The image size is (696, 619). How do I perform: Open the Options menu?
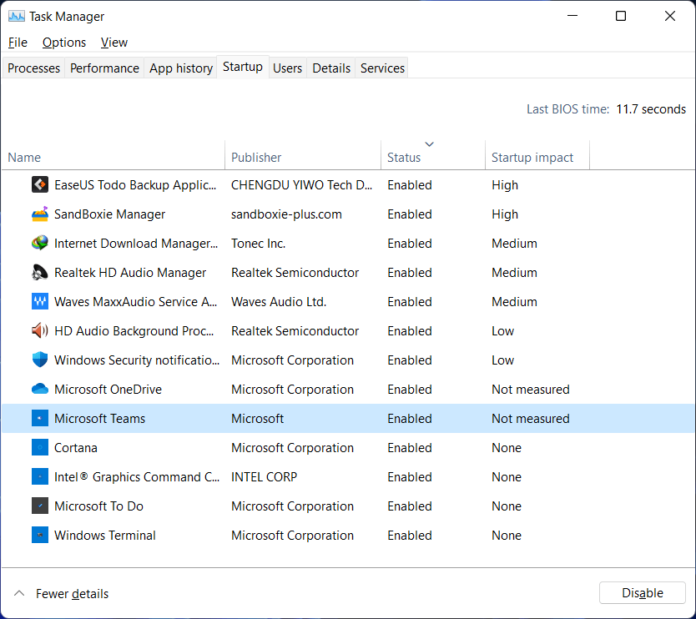coord(64,43)
